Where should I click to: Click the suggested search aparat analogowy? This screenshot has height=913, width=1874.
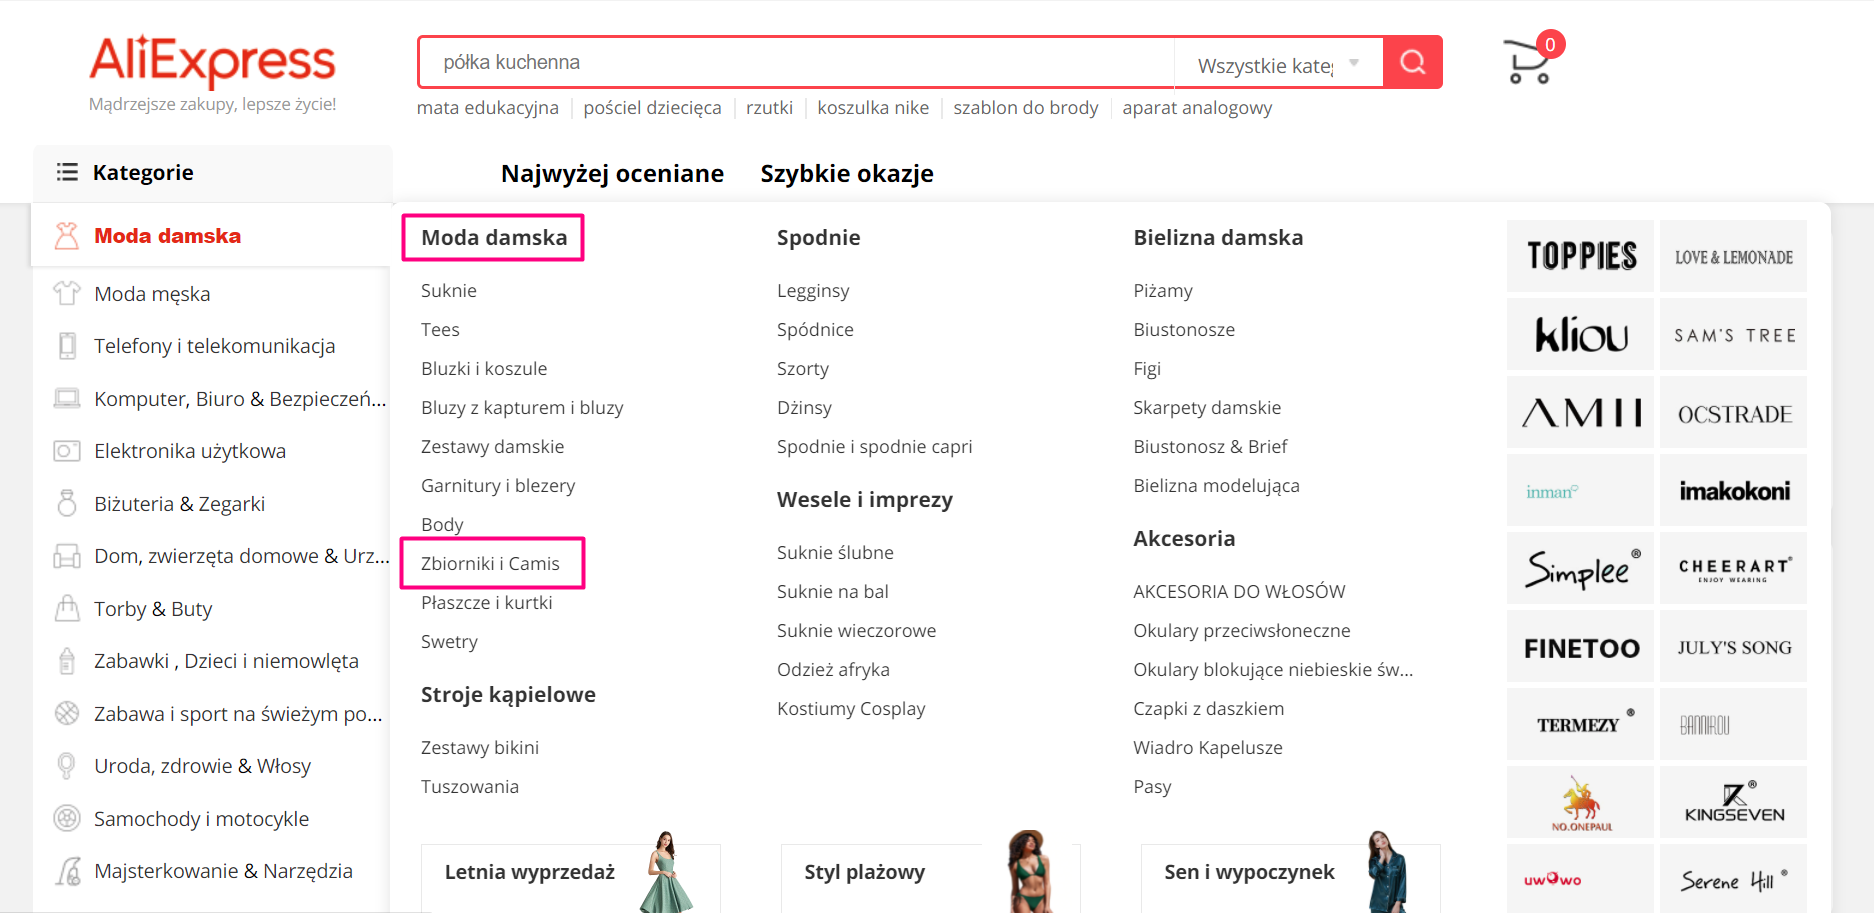pos(1197,107)
